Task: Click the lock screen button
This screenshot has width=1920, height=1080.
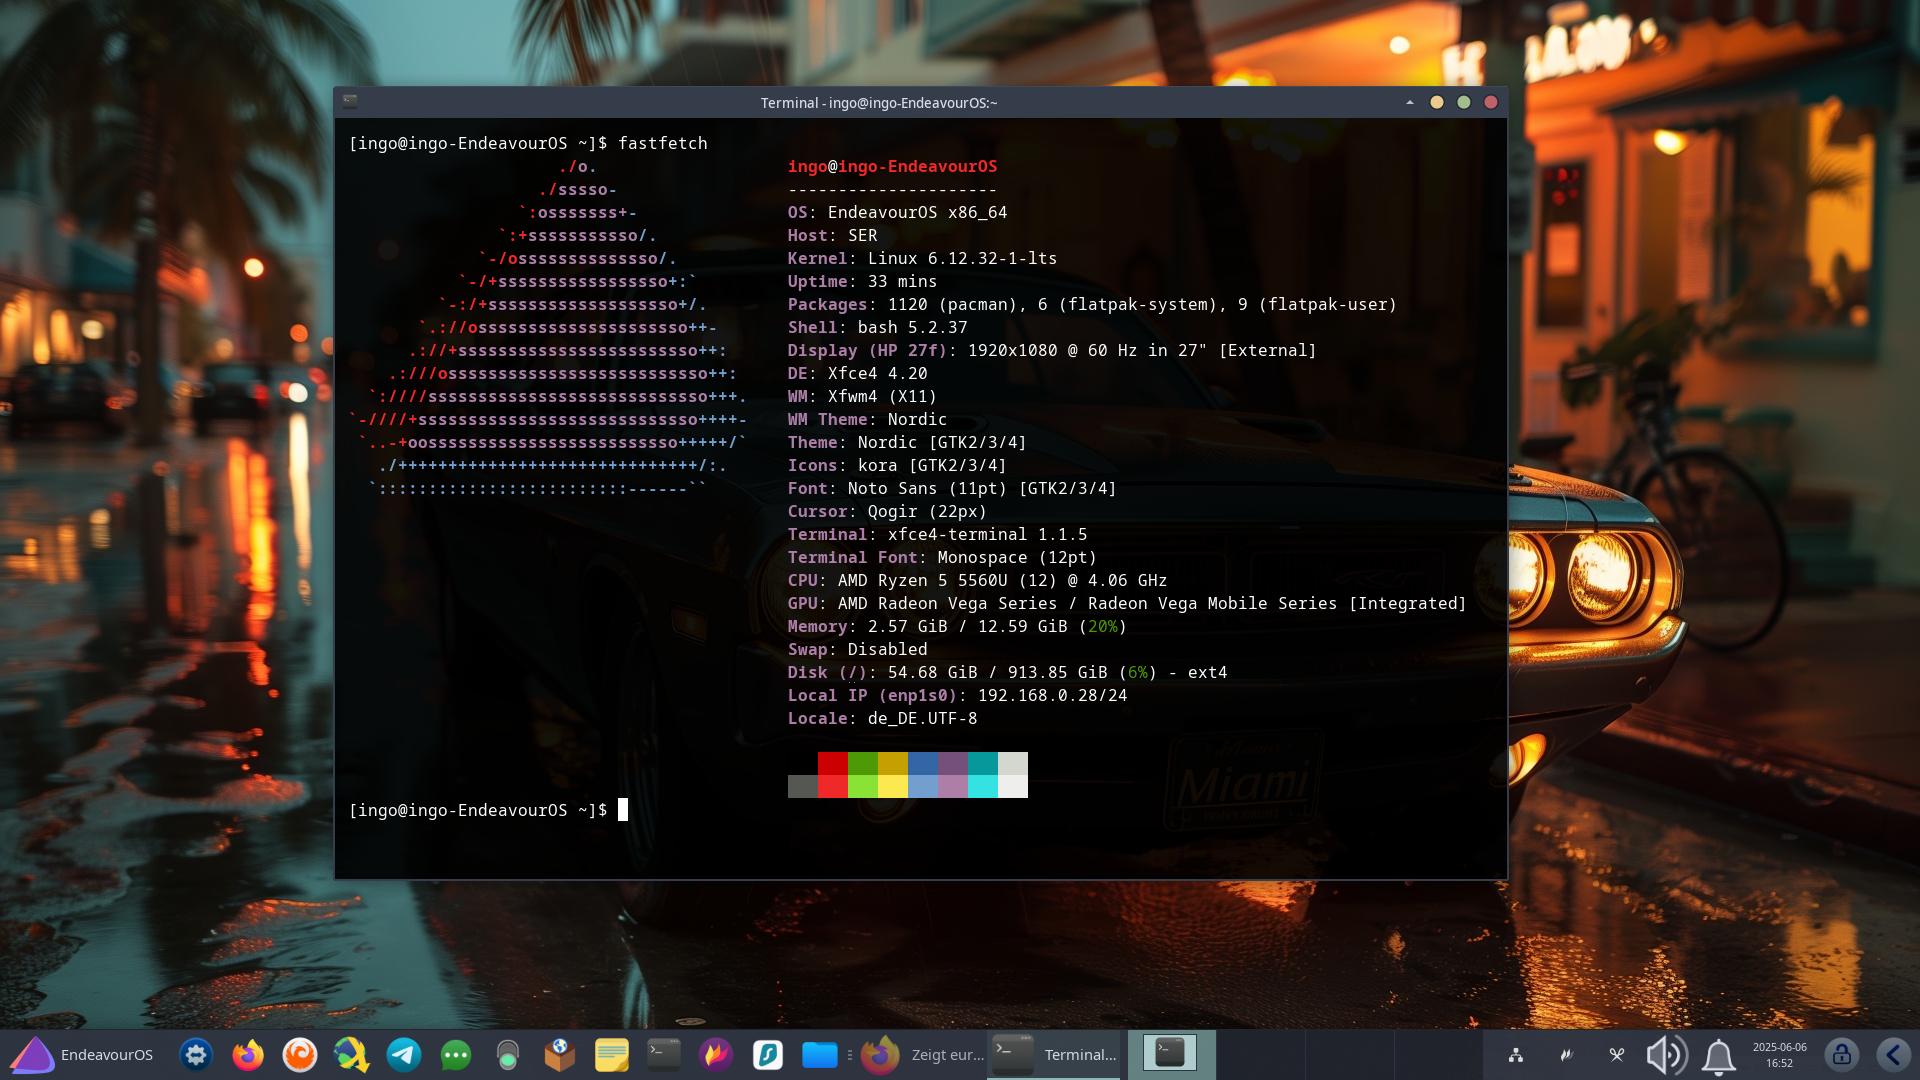Action: pyautogui.click(x=1841, y=1055)
